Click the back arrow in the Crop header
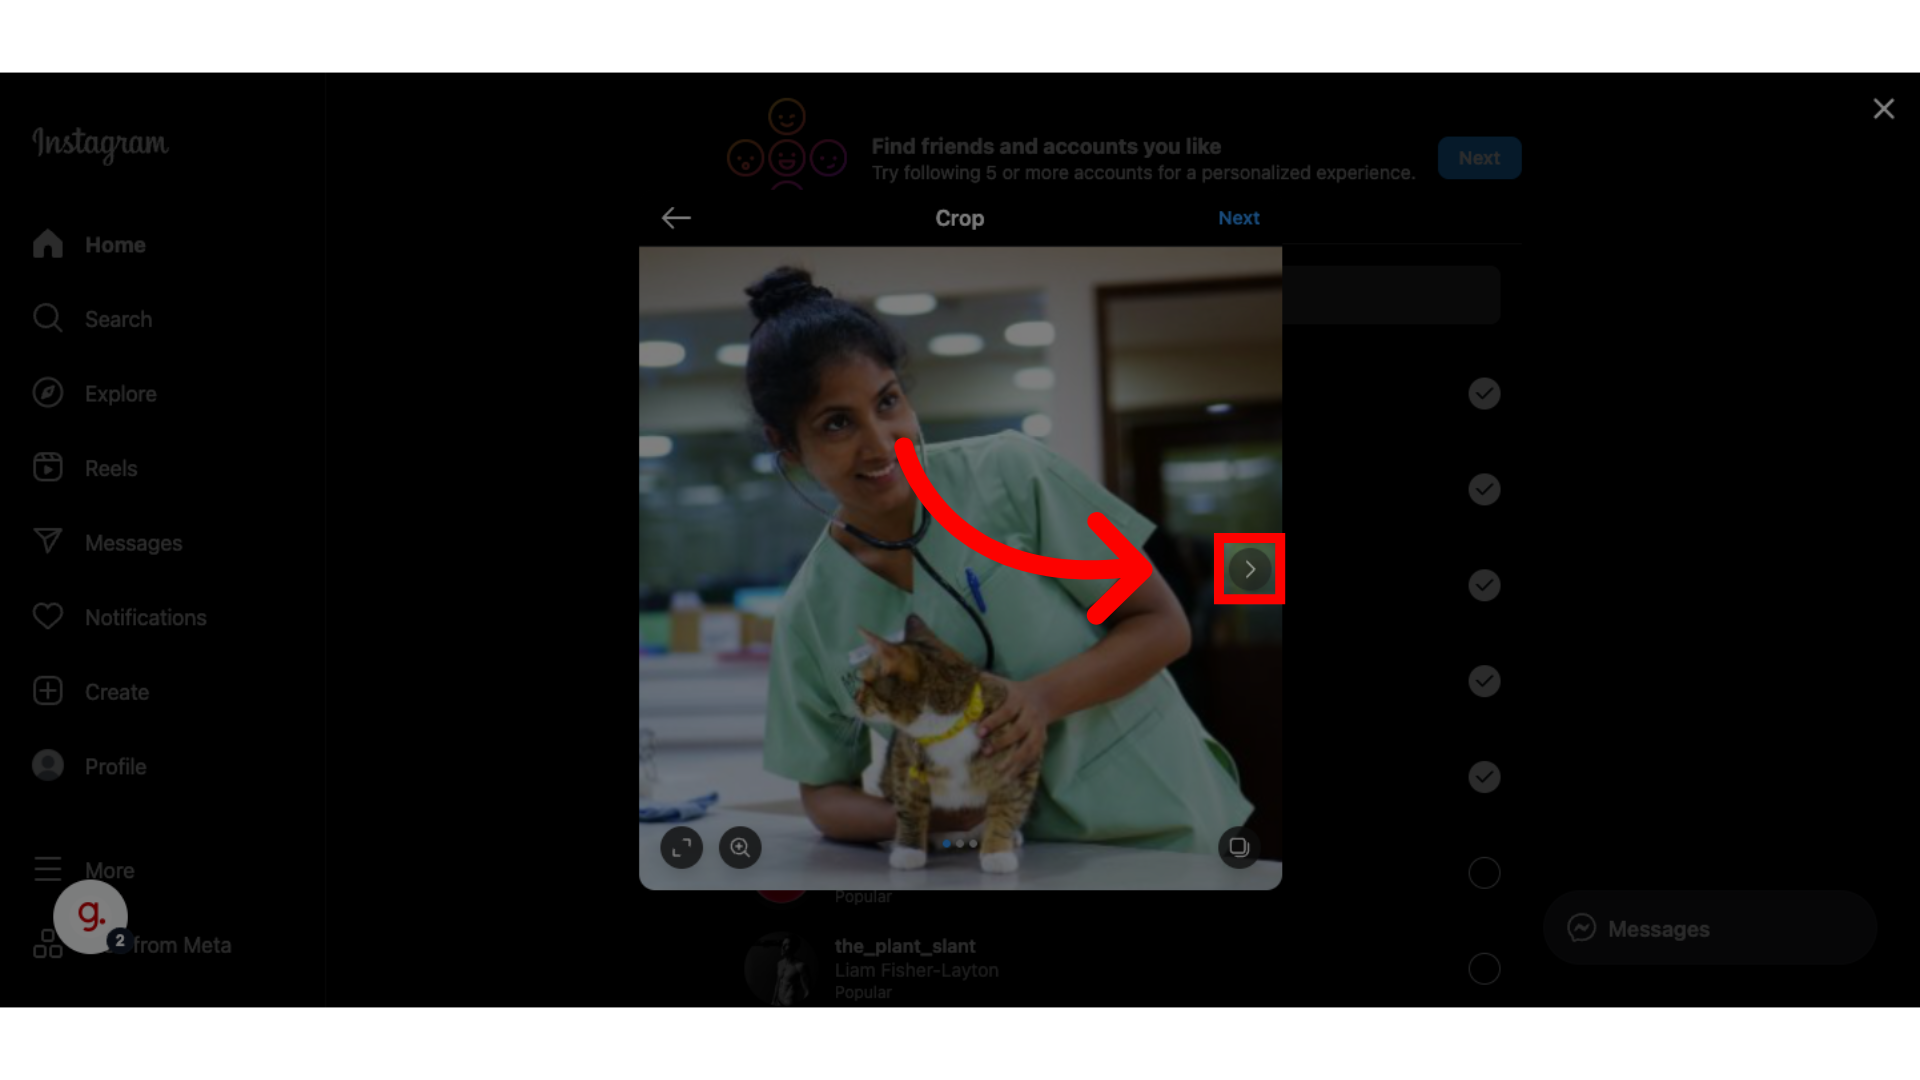 [676, 218]
